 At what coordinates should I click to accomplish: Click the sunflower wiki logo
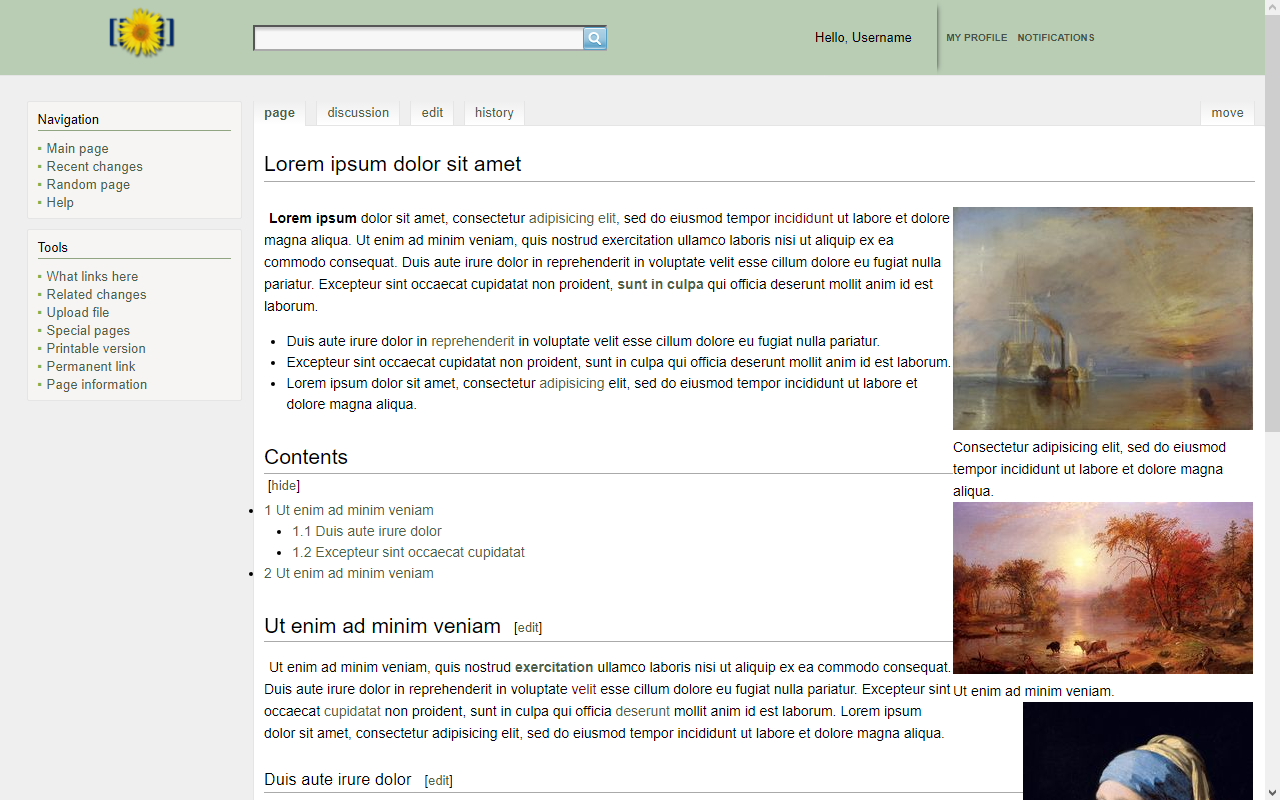coord(142,33)
